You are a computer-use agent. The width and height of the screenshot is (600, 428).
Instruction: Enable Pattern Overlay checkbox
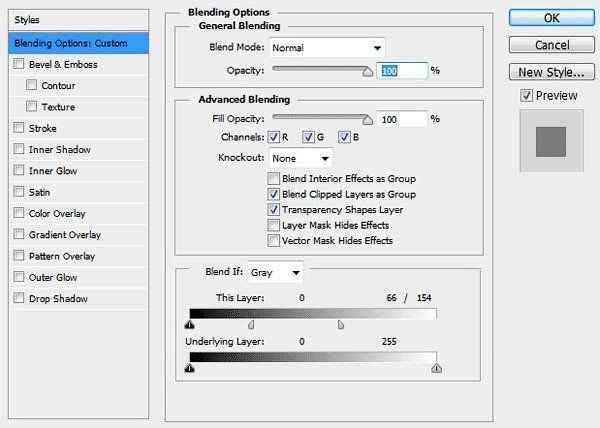tap(19, 255)
